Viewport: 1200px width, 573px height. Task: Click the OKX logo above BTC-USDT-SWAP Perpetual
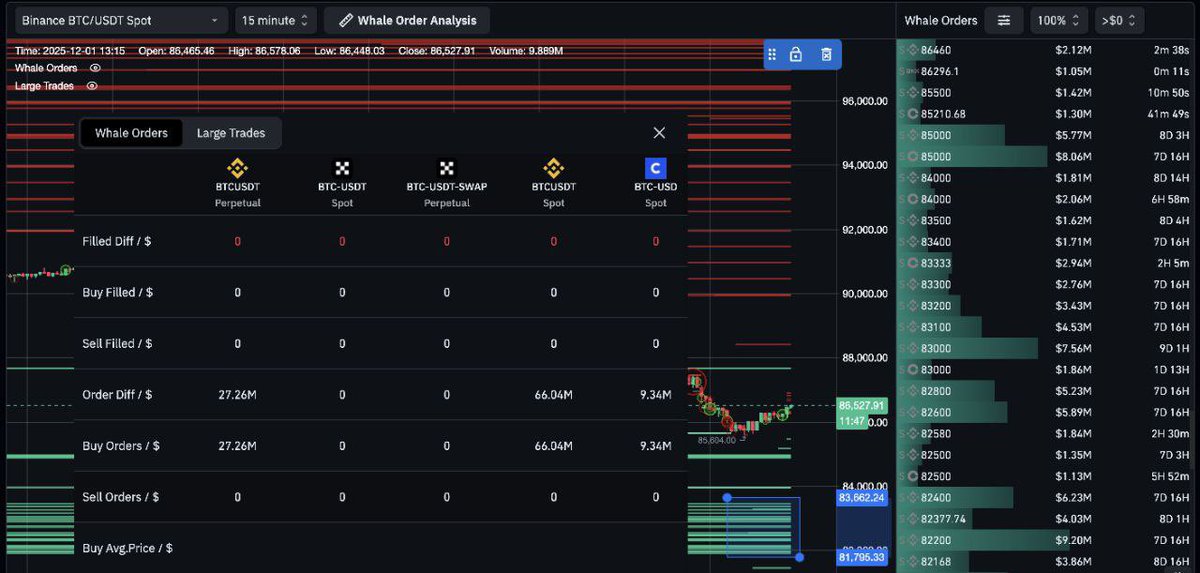(x=447, y=168)
